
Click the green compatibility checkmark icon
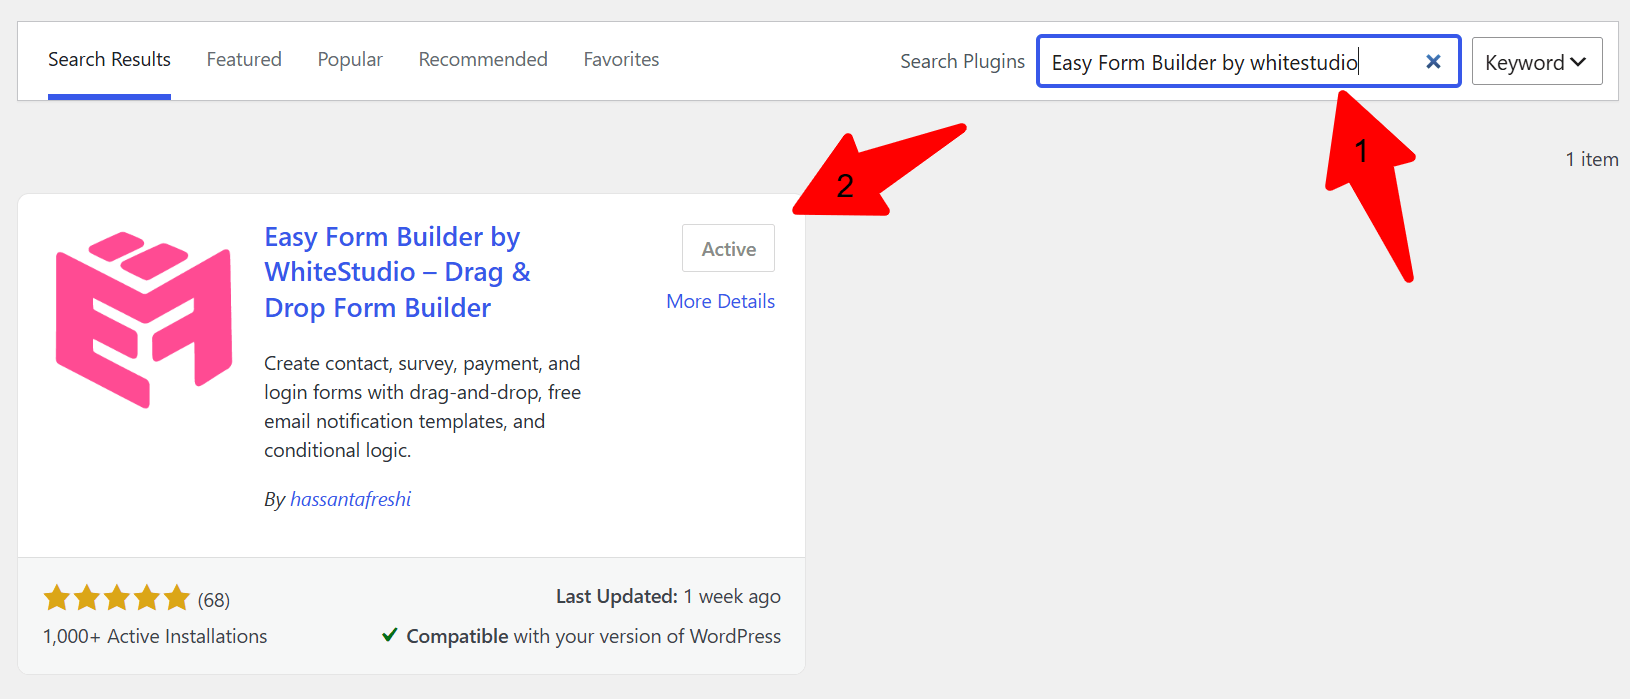pos(390,635)
